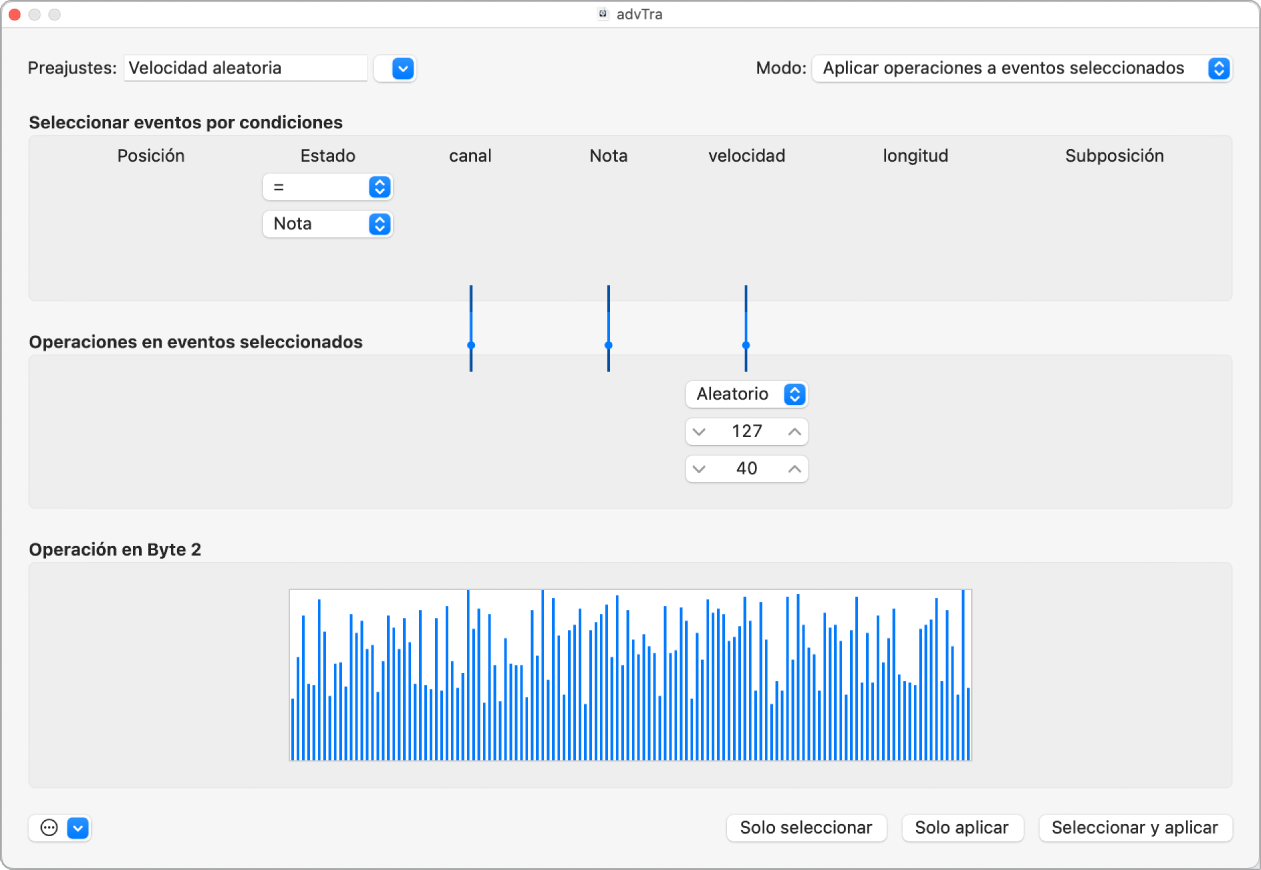Decrease the 40 value with down arrow
The width and height of the screenshot is (1261, 870).
[699, 469]
